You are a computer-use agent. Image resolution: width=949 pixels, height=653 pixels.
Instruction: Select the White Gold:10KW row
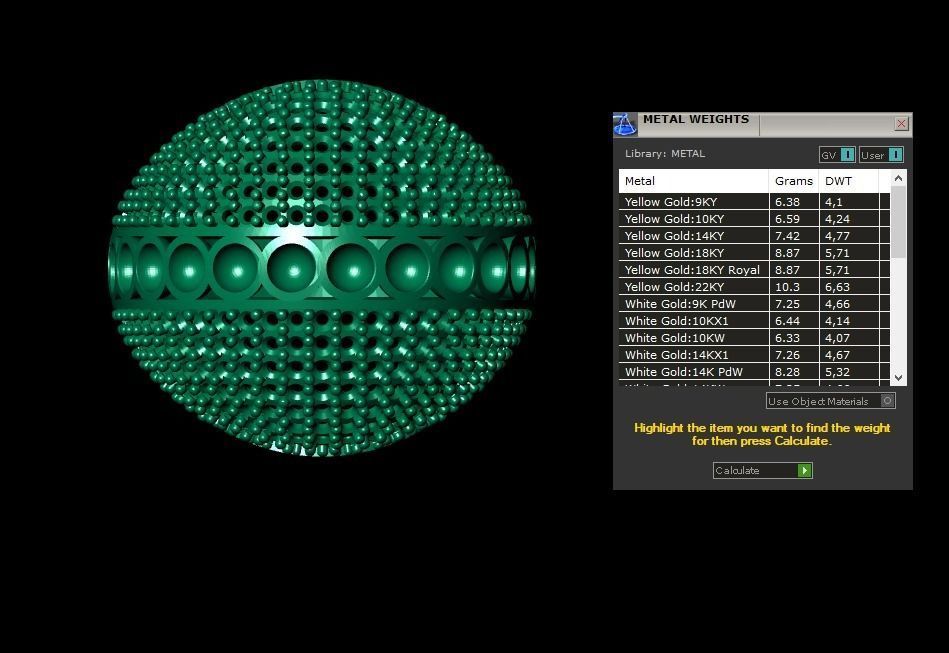754,337
